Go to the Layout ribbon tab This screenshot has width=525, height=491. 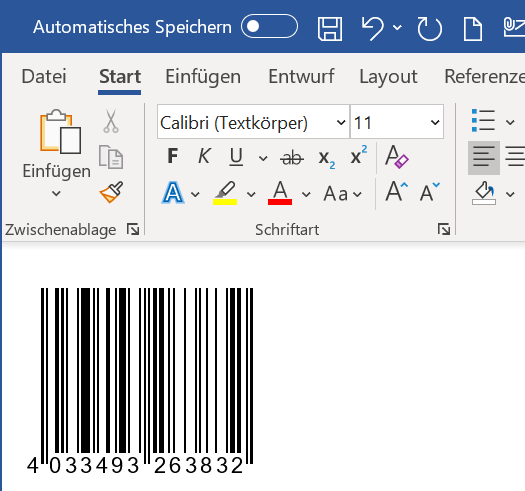click(388, 76)
